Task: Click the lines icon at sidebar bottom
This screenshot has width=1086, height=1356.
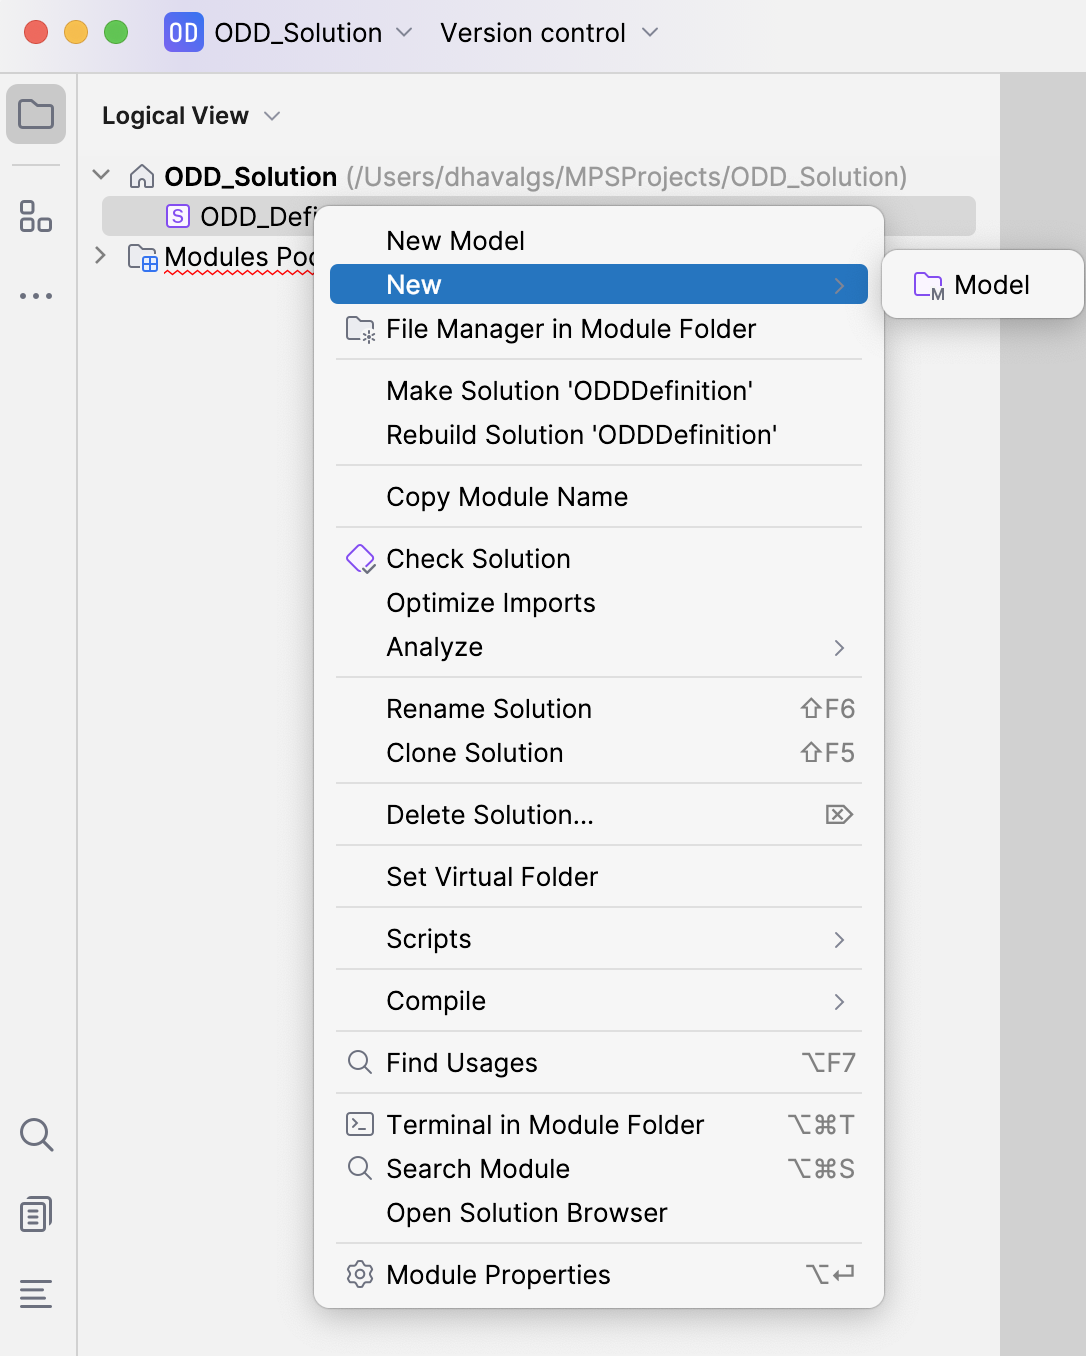Action: 36,1294
